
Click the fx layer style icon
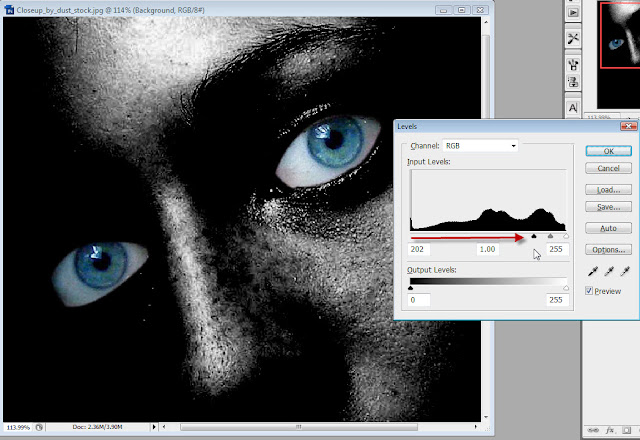point(610,430)
